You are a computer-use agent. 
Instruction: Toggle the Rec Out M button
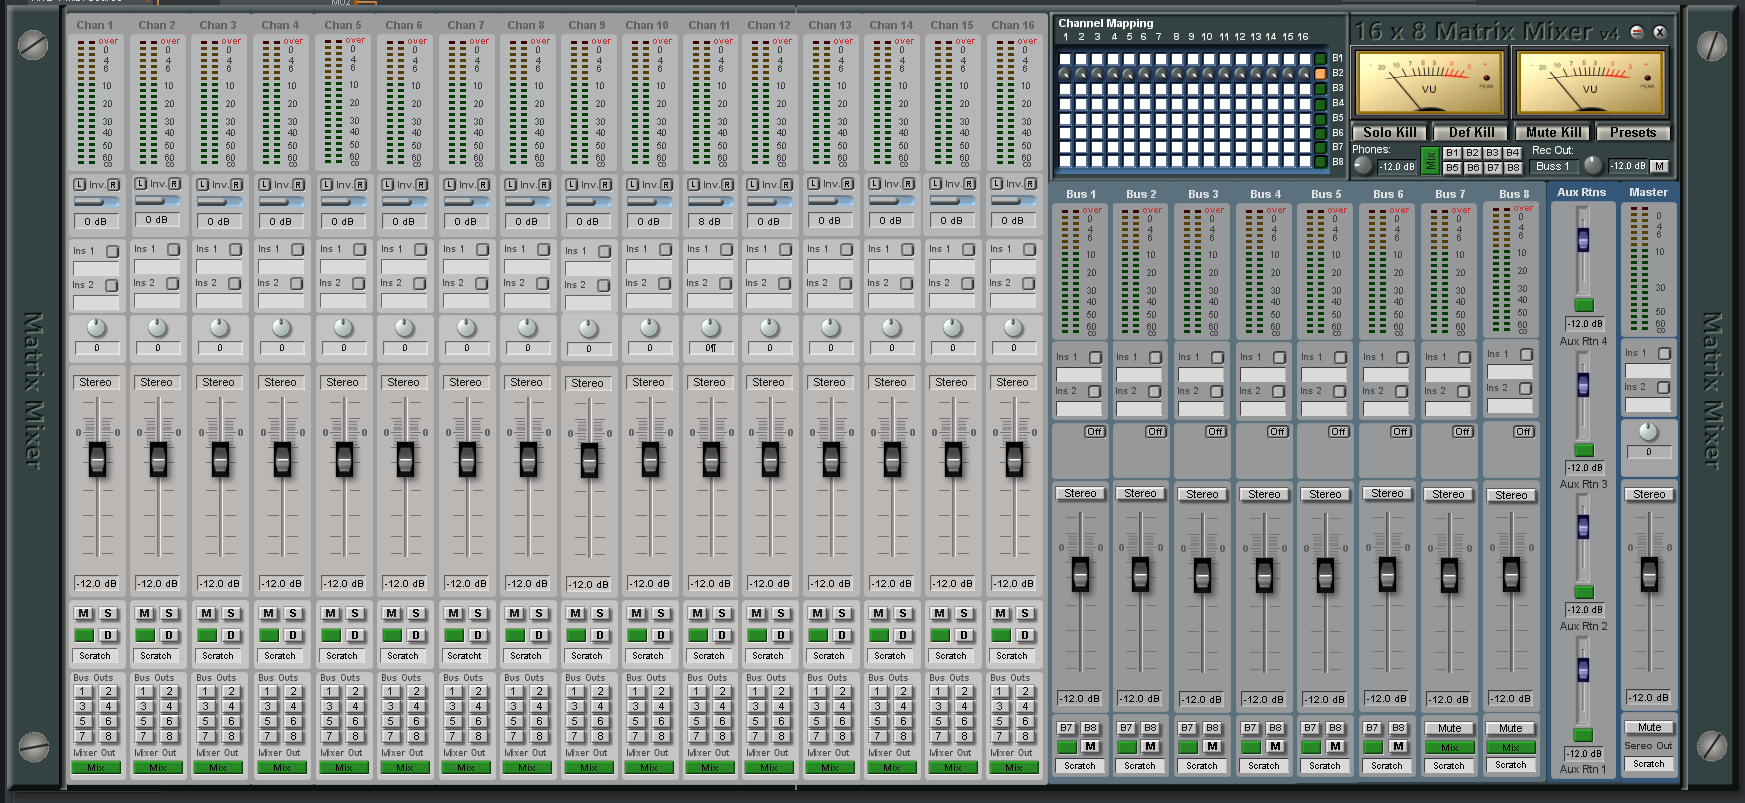coord(1659,166)
